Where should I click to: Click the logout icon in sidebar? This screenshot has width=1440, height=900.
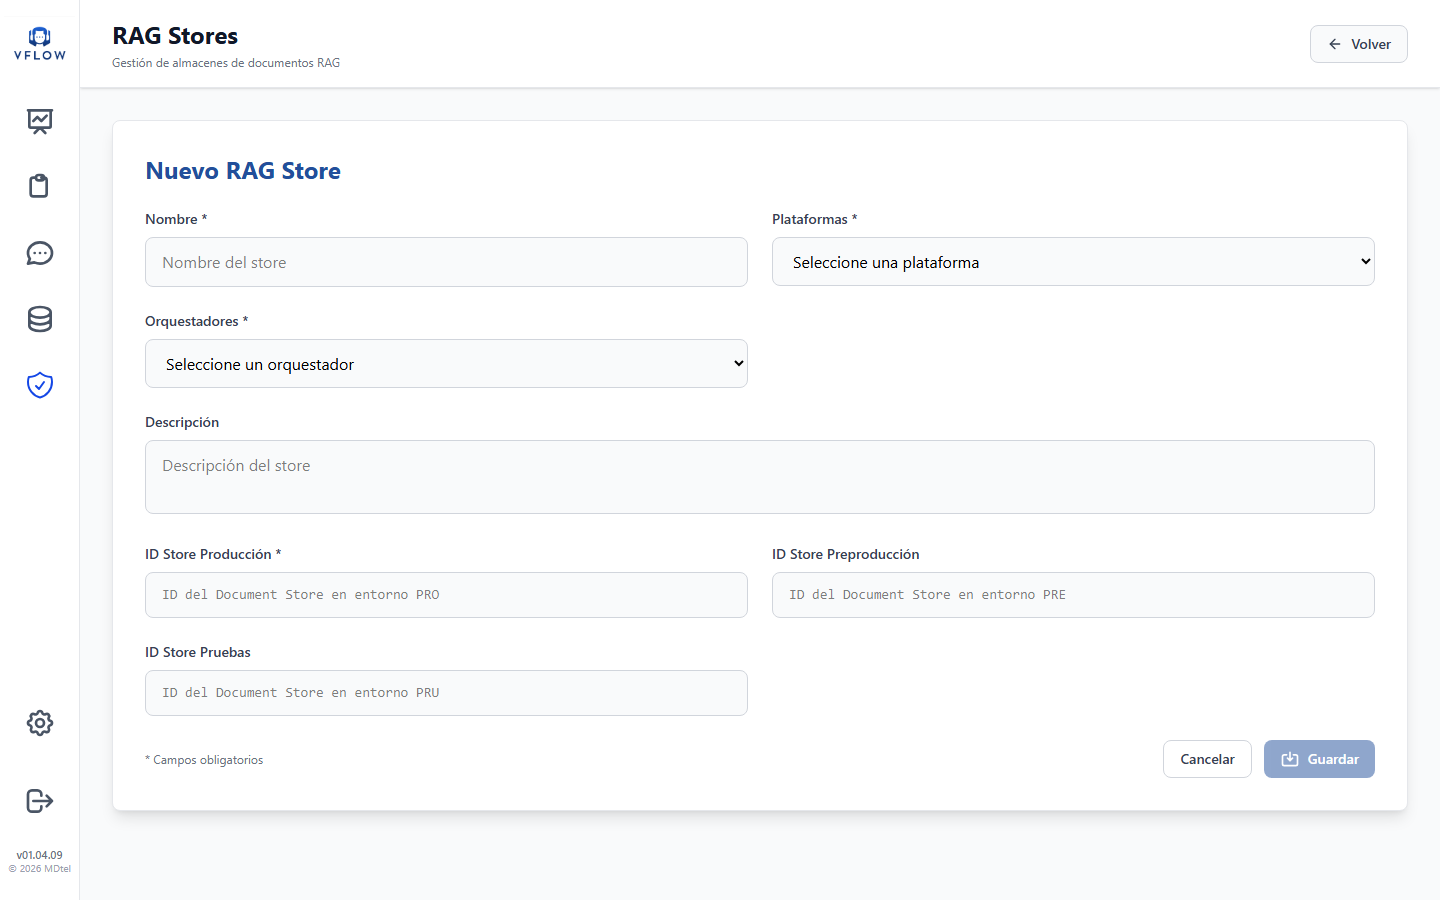40,801
